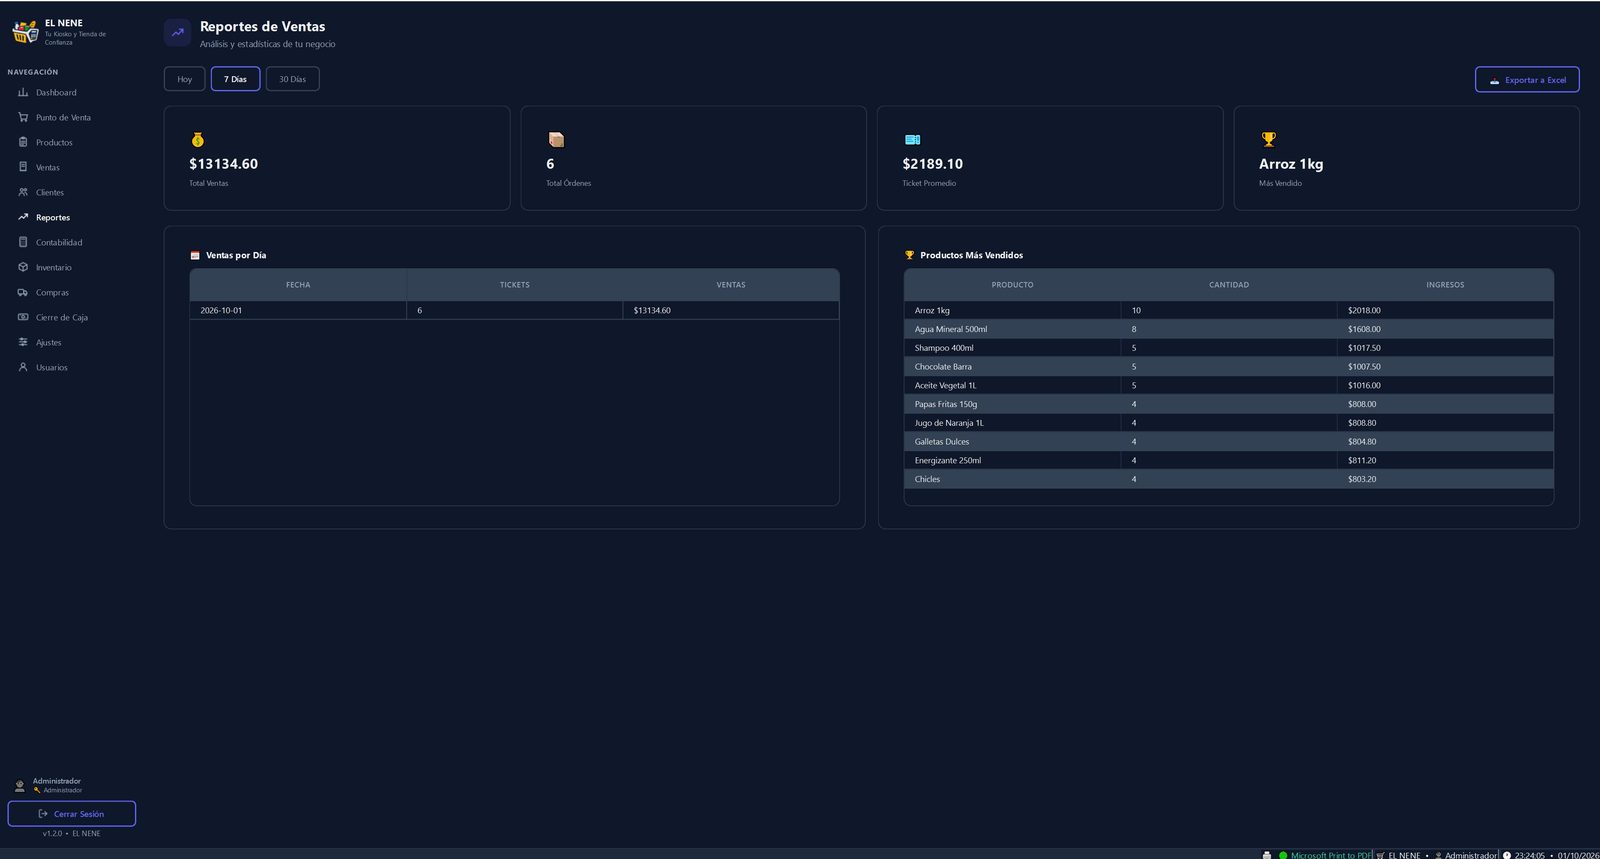Click the Cerrar Sesión button

pos(72,814)
